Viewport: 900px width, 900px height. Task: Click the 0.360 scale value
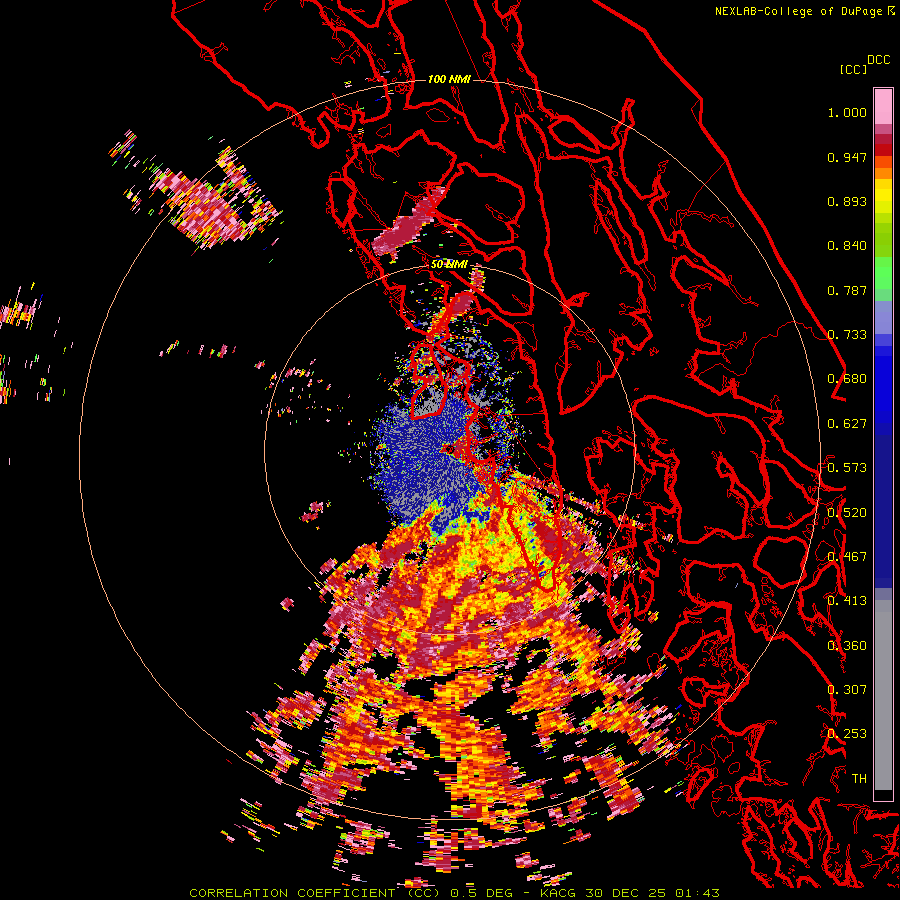pos(847,646)
